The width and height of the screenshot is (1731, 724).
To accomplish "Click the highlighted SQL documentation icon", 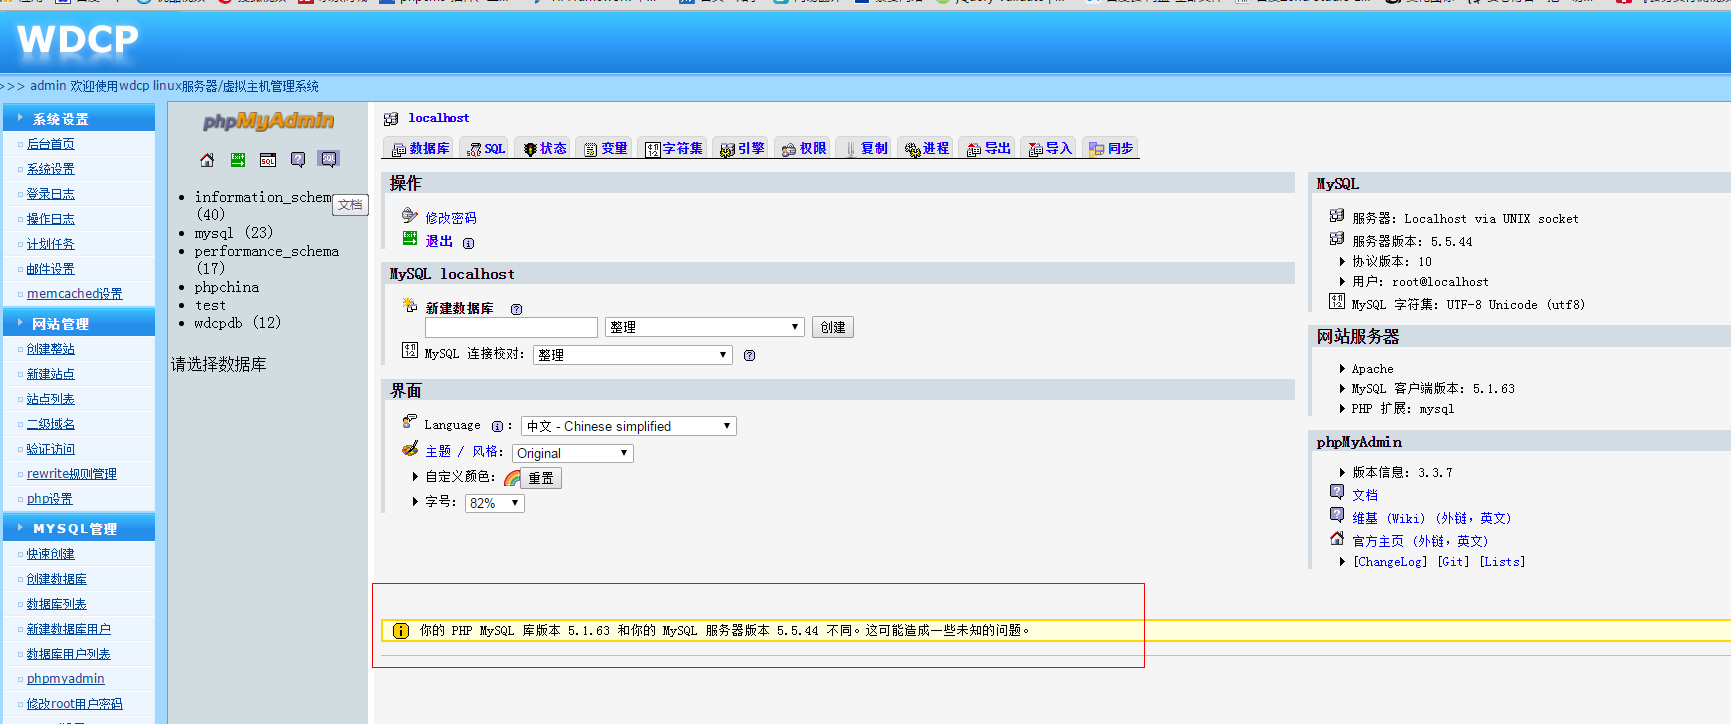I will point(329,159).
